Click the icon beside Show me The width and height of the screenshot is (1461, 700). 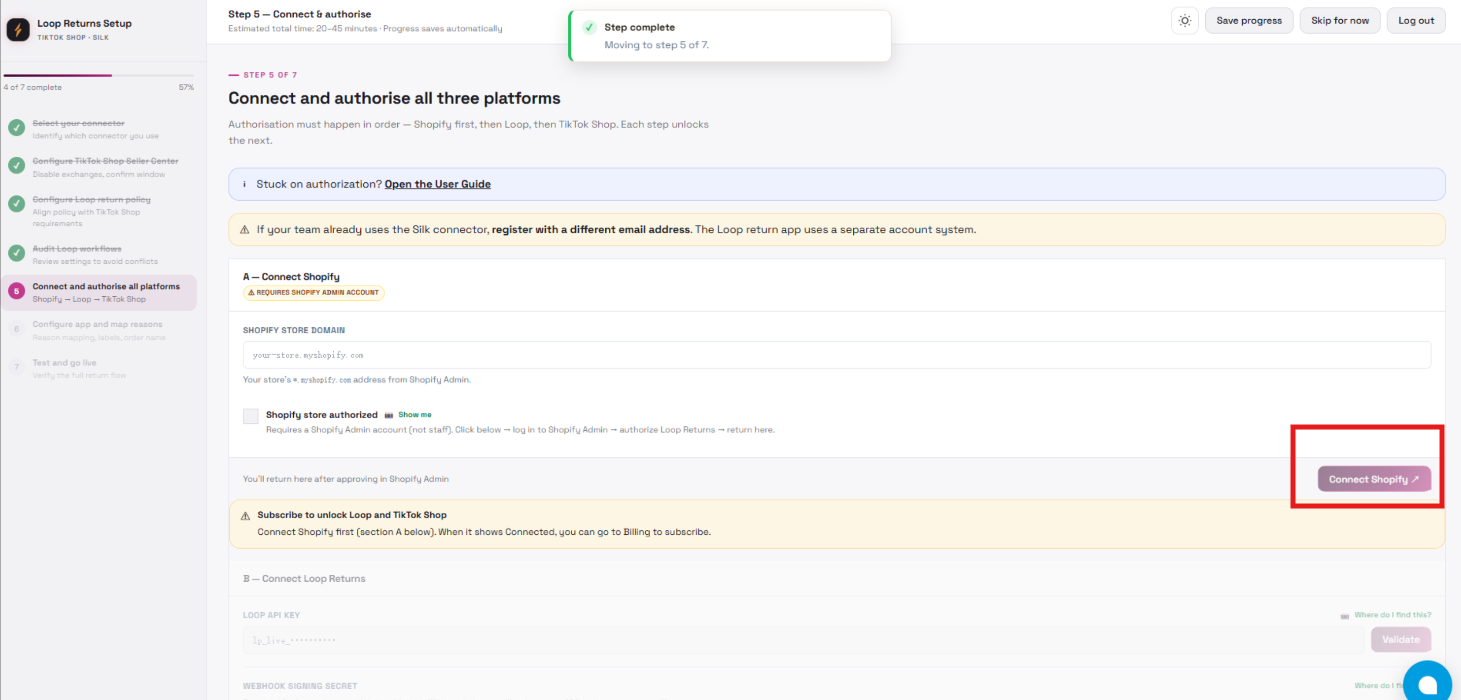pos(388,415)
